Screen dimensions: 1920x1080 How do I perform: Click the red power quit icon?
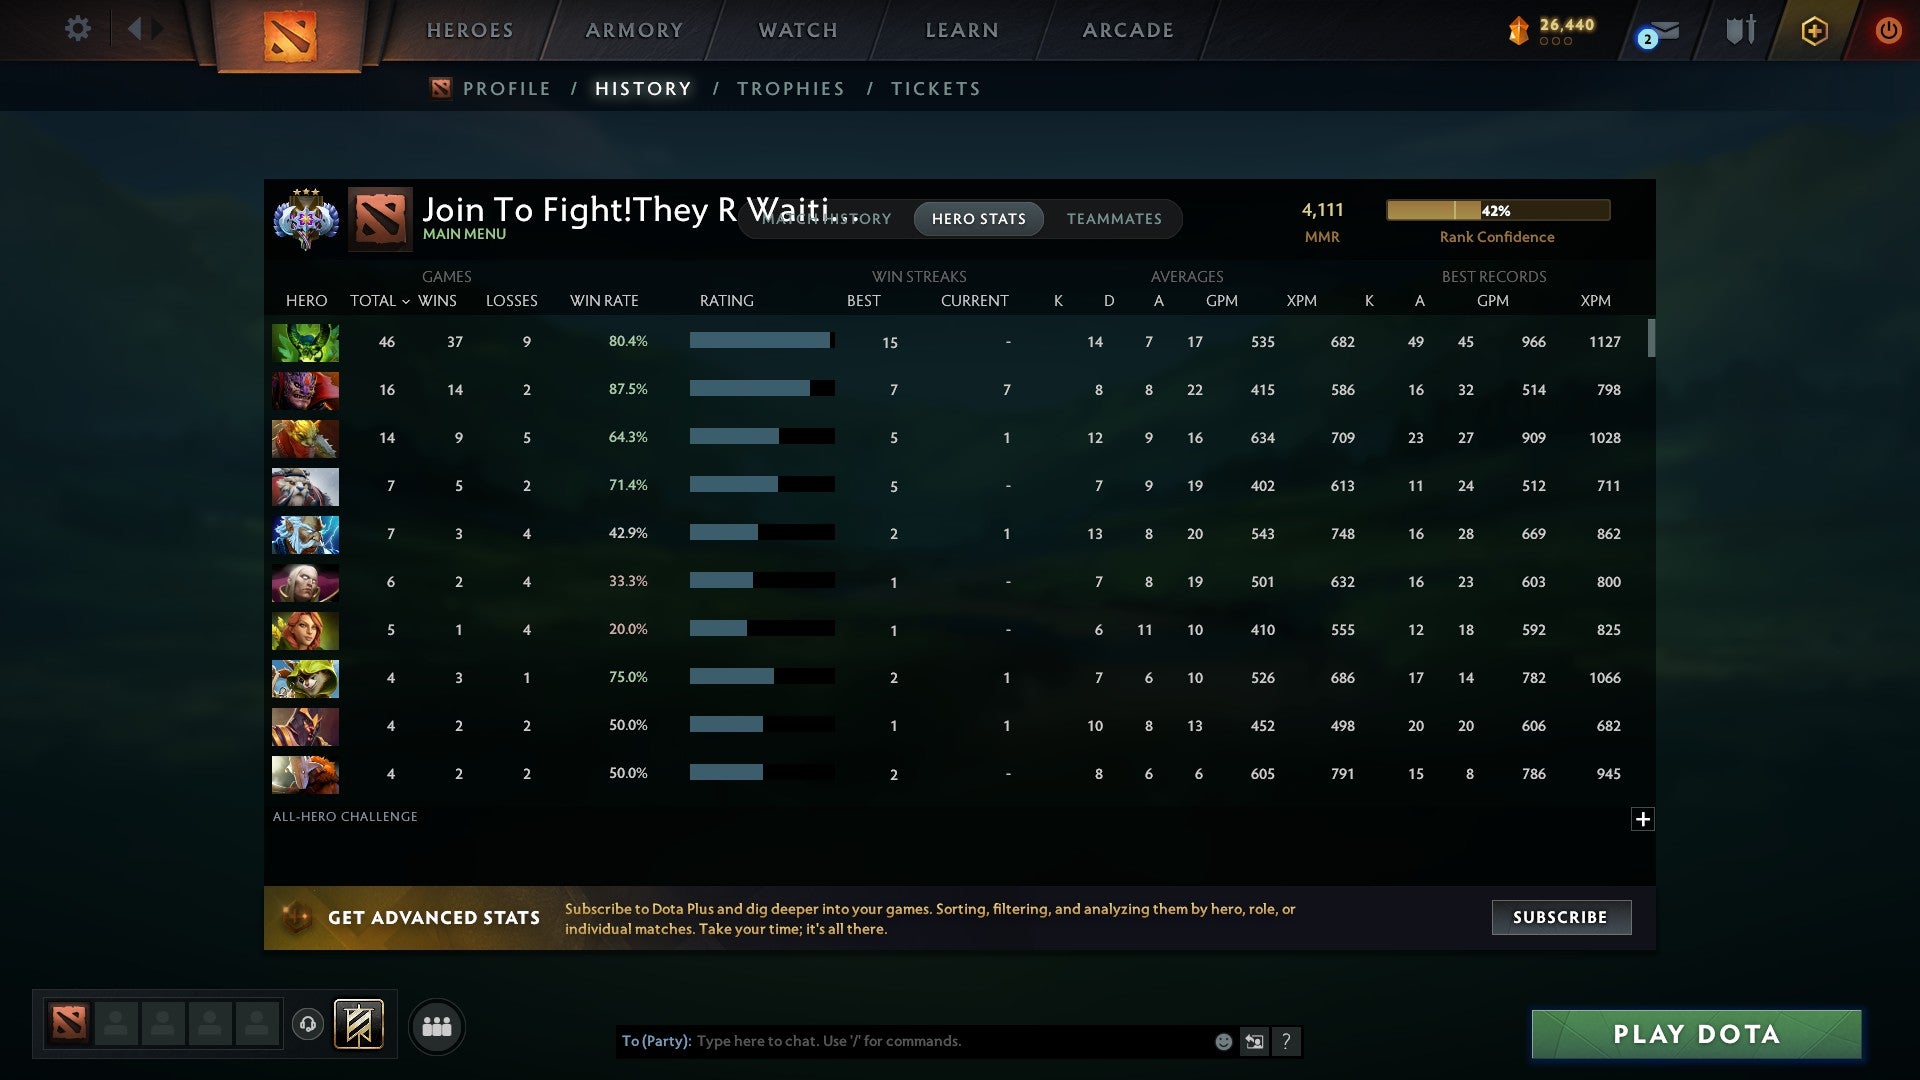(1887, 30)
